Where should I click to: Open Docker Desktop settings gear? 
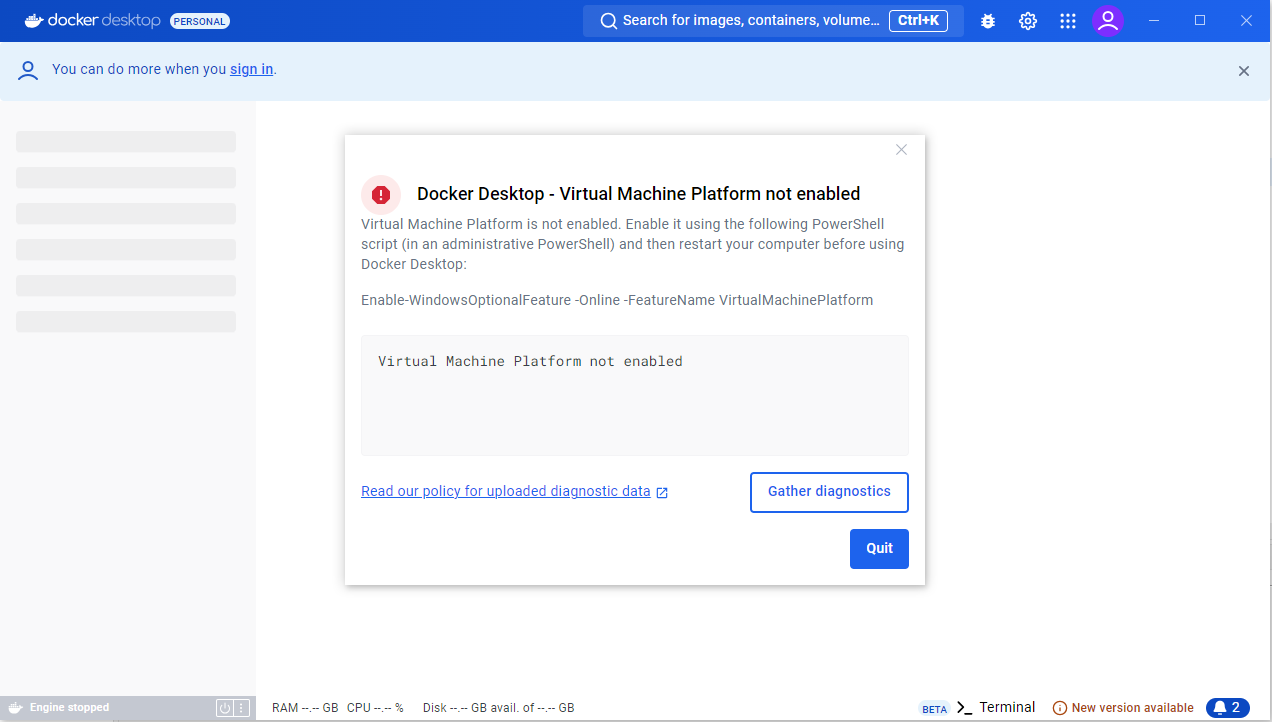click(1028, 21)
